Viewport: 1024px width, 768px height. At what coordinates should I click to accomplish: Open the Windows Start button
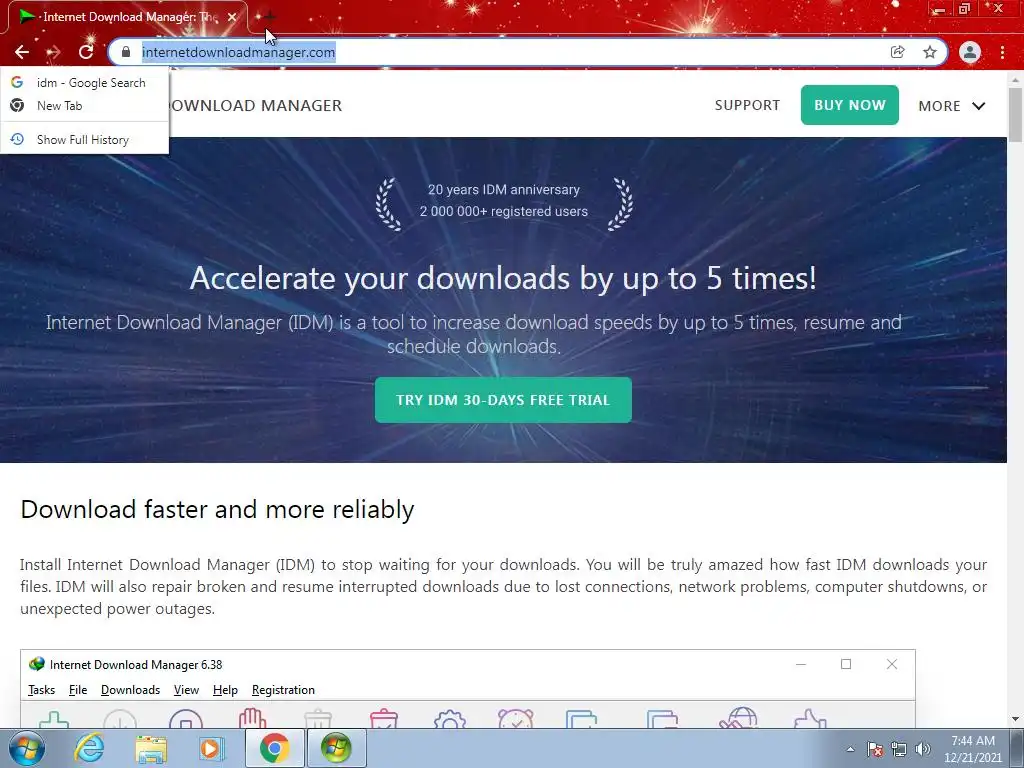(27, 748)
